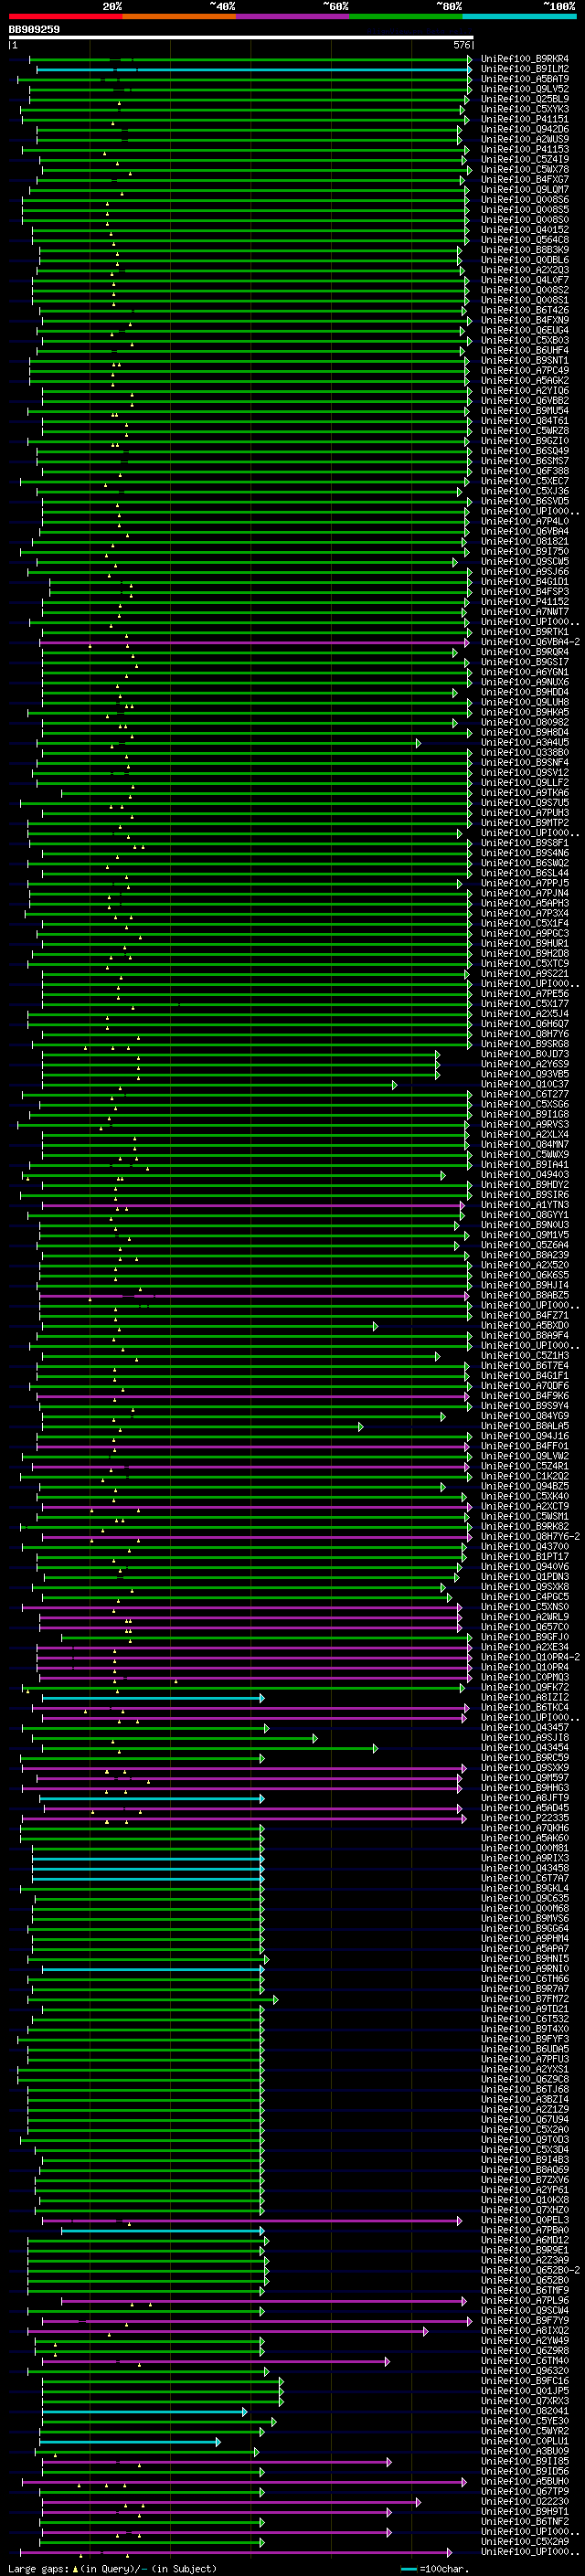
Task: Open the UniRef100_B1PT17 entry
Action: pos(525,1557)
